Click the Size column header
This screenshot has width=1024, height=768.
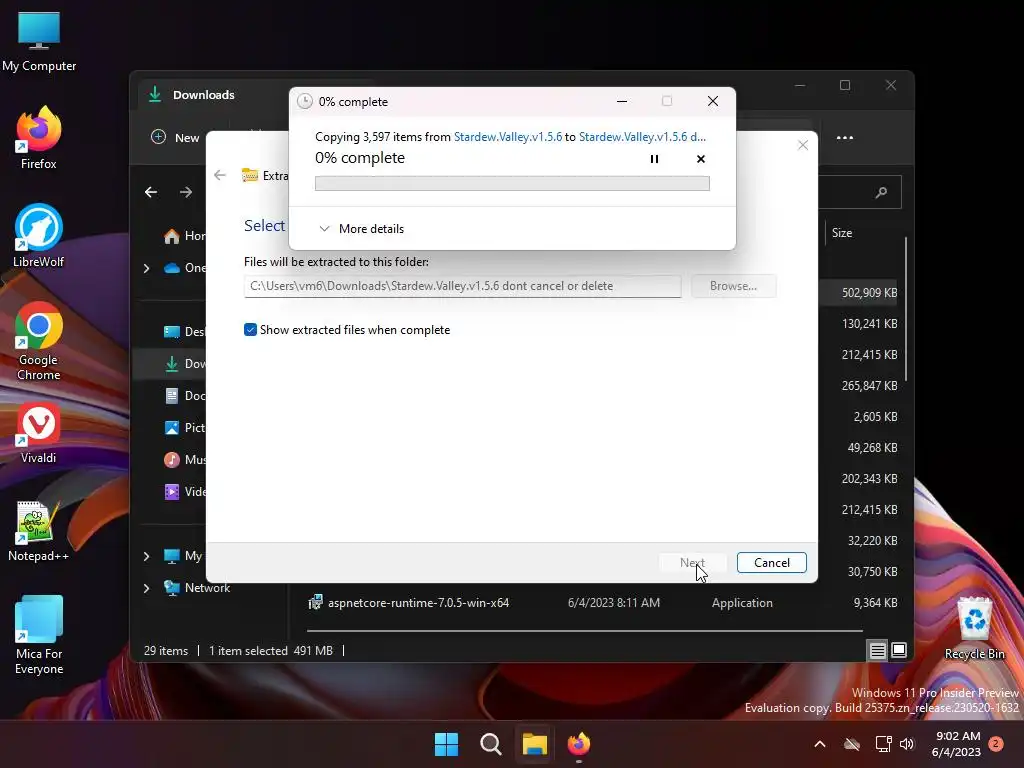coord(842,232)
